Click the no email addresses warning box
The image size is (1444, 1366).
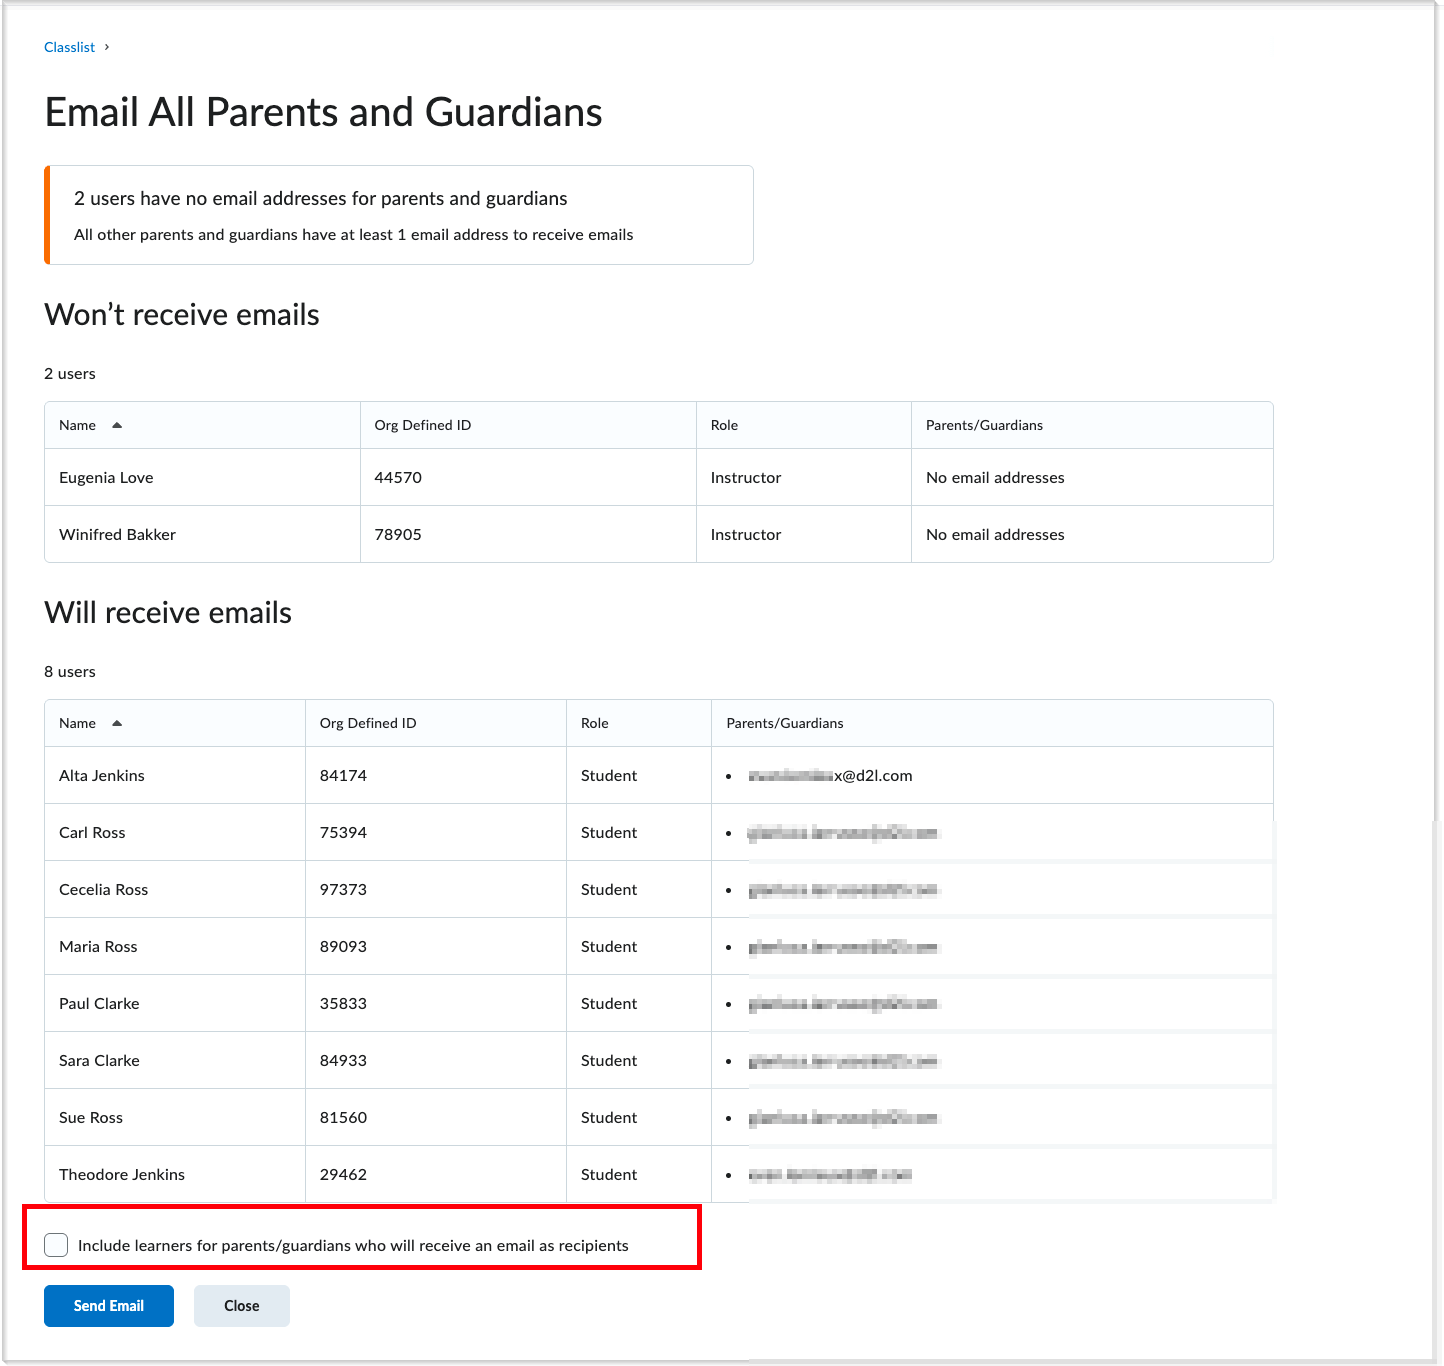coord(398,214)
